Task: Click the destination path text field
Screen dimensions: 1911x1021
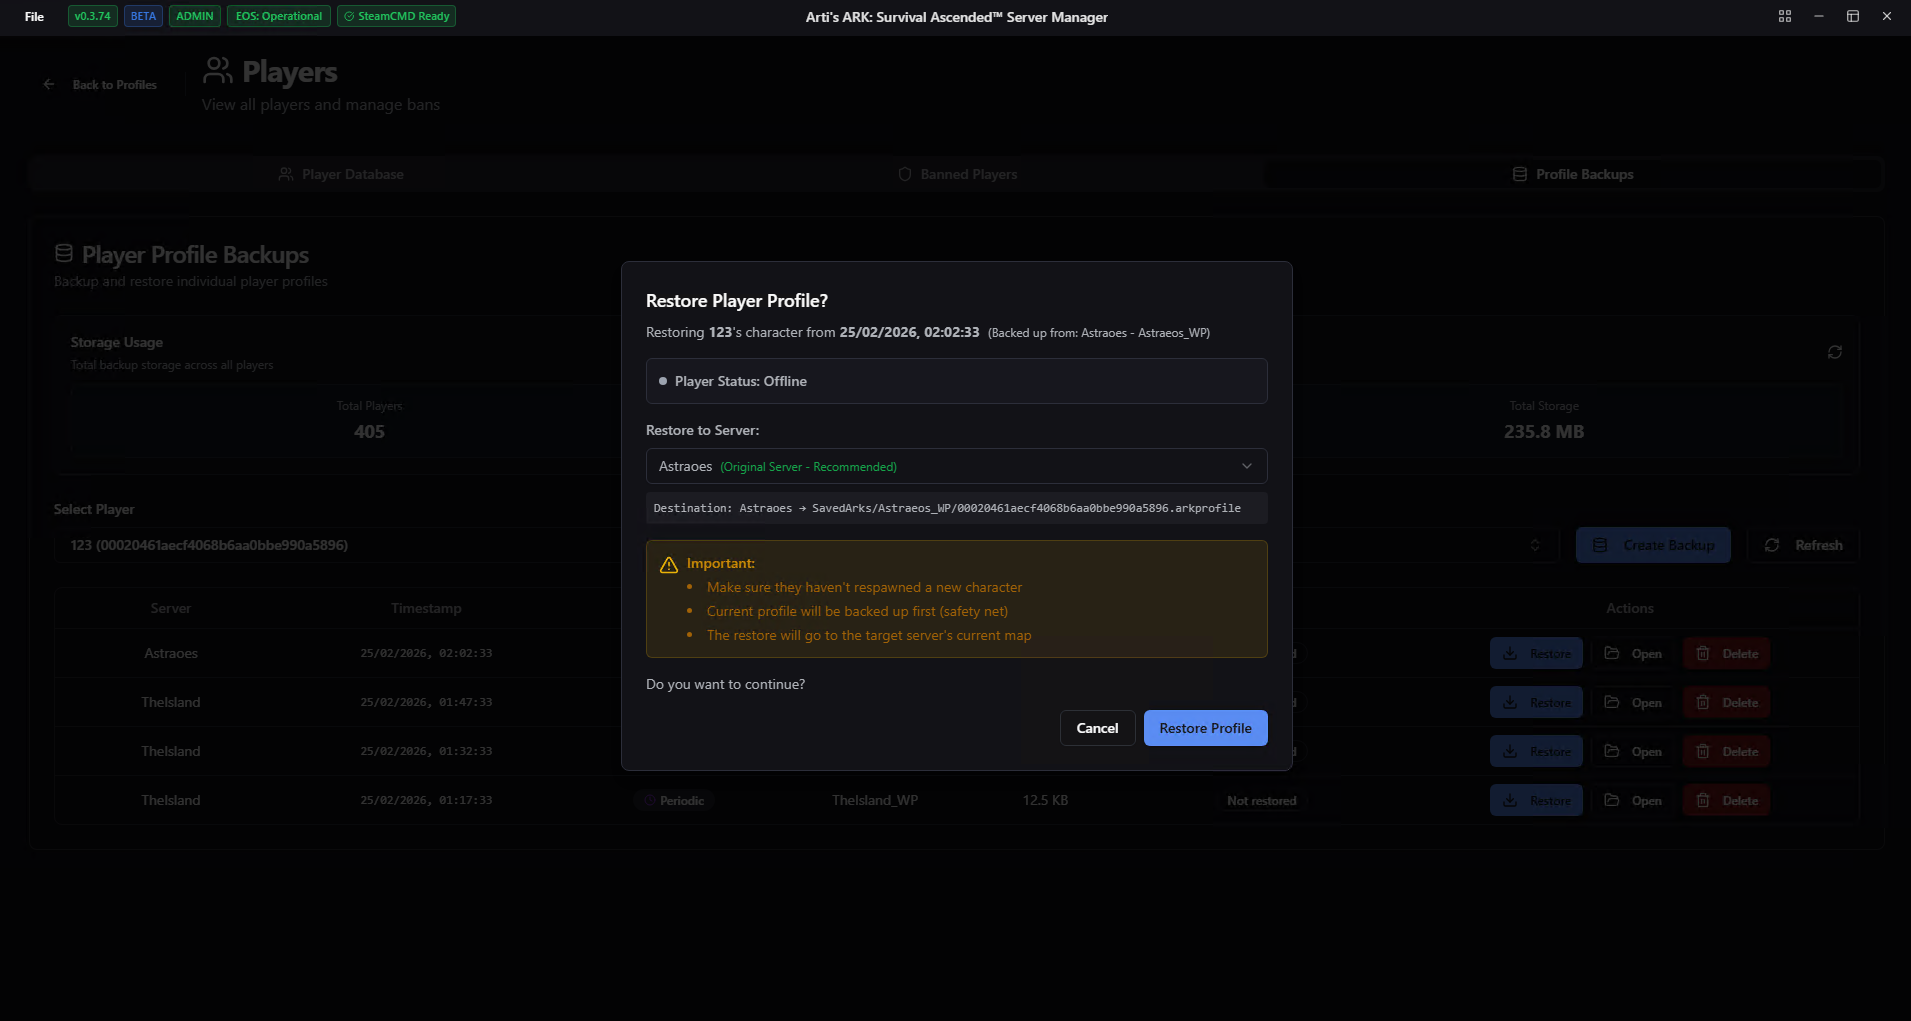Action: coord(956,508)
